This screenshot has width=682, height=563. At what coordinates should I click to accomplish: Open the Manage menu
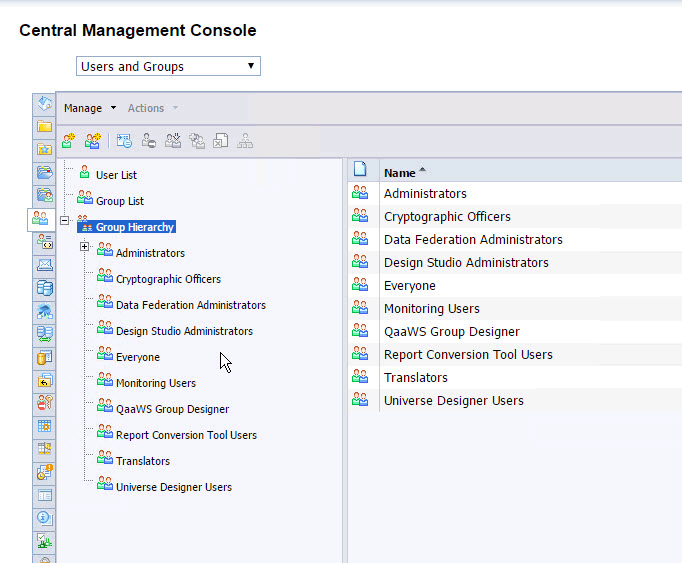90,108
